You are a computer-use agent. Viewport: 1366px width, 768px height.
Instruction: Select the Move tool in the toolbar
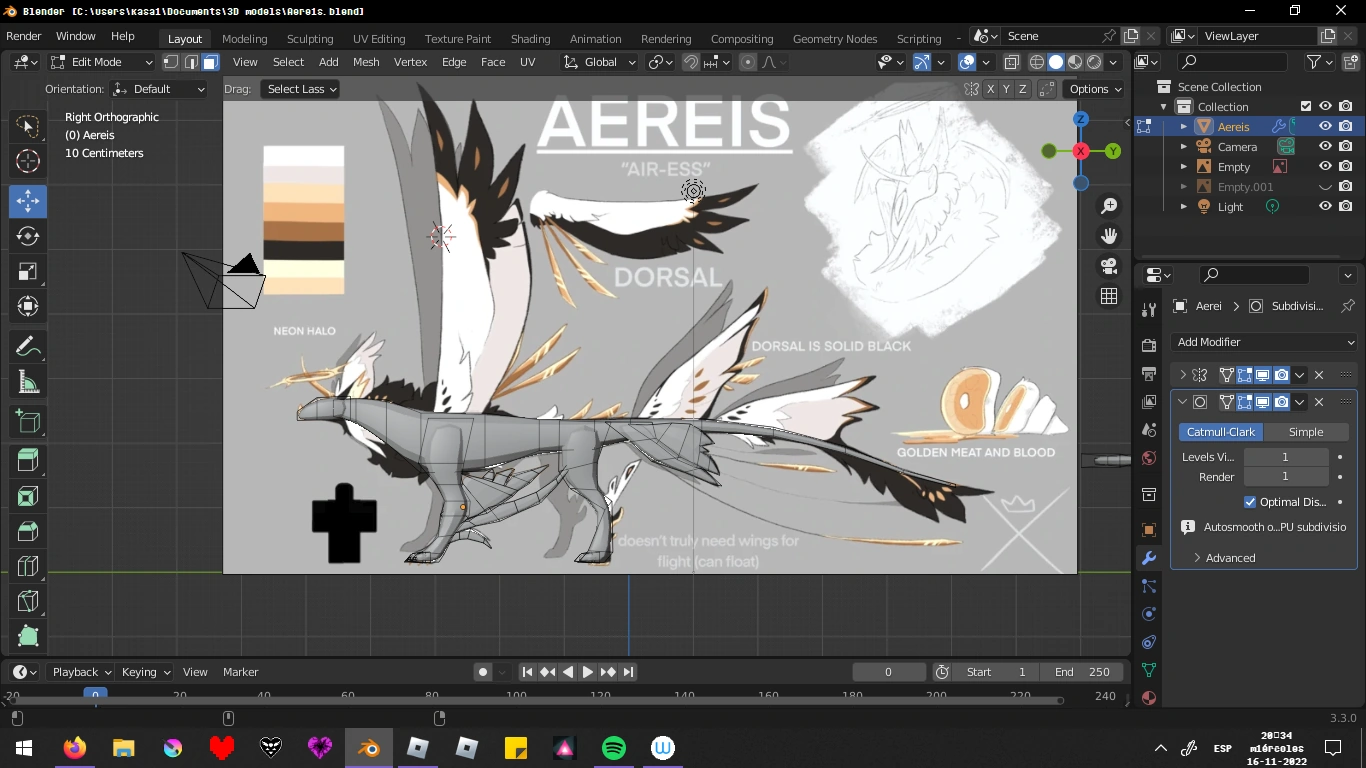[27, 201]
